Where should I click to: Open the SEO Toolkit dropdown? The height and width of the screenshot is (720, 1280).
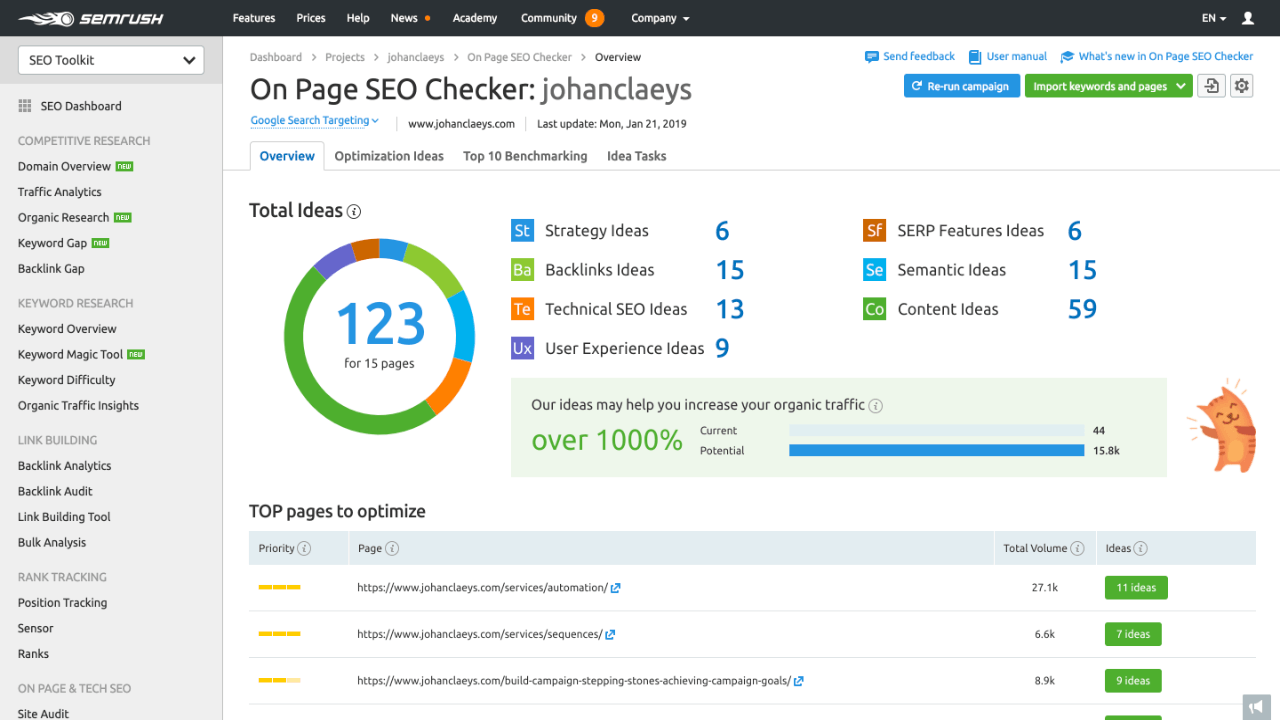pos(111,60)
